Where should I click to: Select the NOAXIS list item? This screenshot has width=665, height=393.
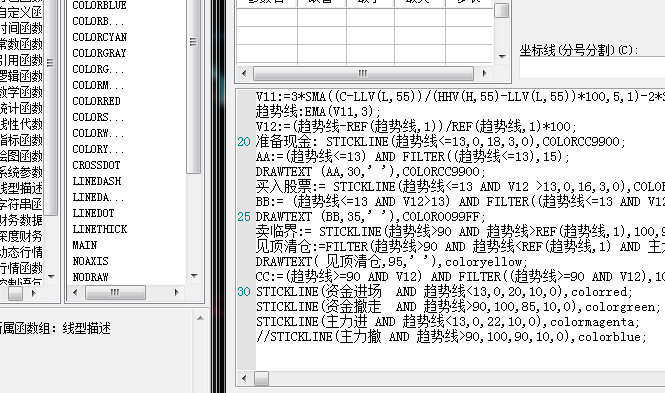(90, 261)
